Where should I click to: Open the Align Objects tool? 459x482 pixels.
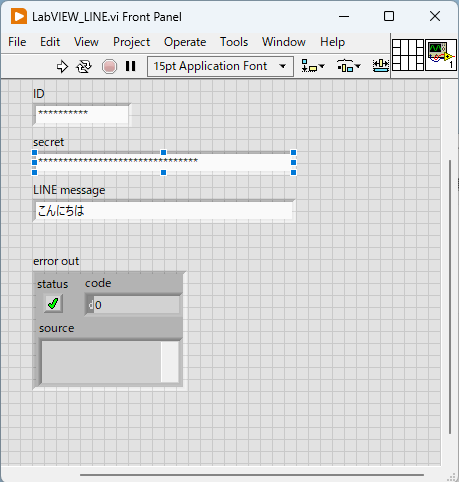pos(309,66)
